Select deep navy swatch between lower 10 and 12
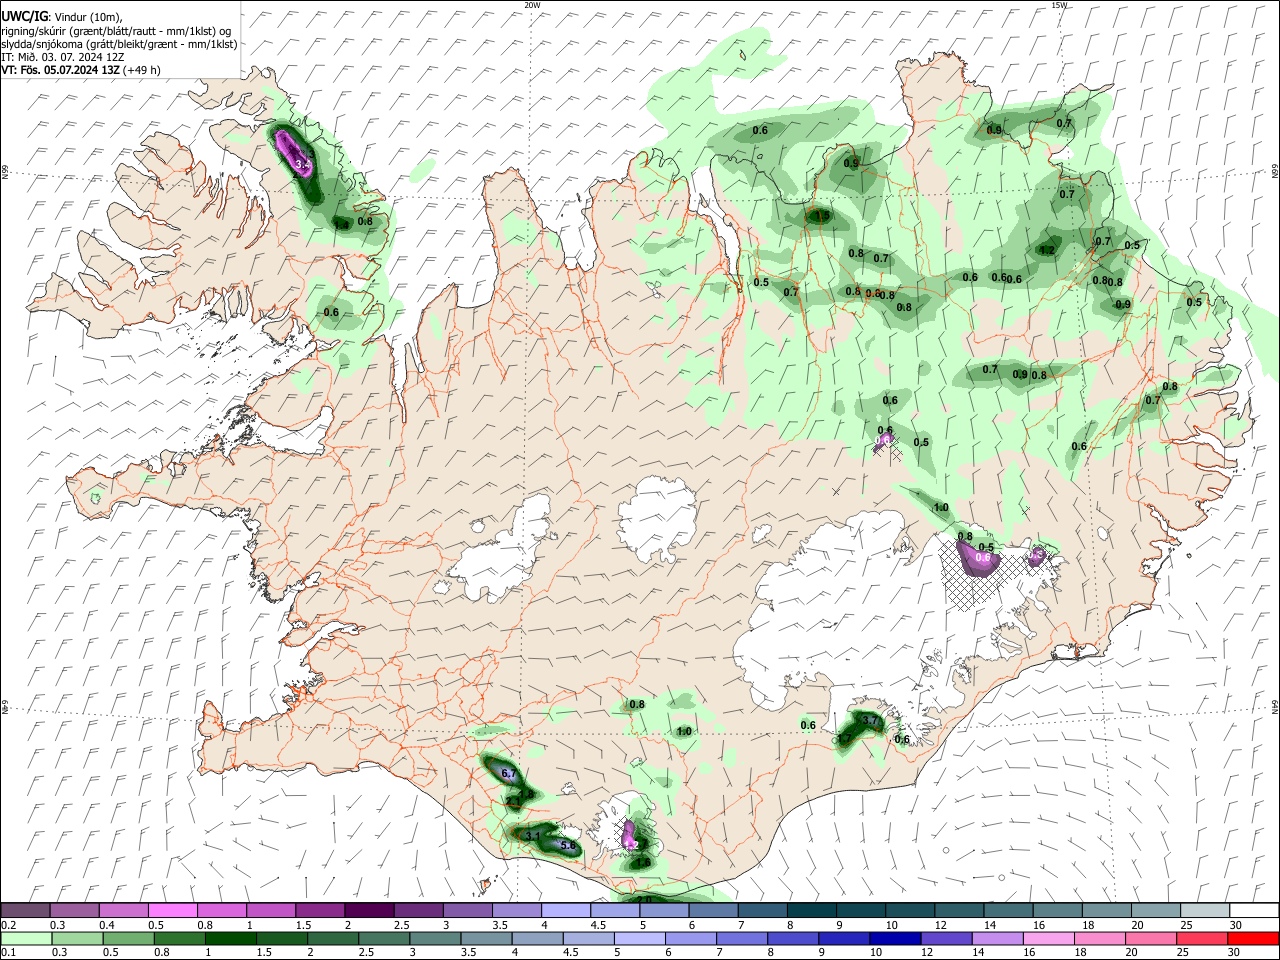Image resolution: width=1280 pixels, height=960 pixels. [x=893, y=938]
